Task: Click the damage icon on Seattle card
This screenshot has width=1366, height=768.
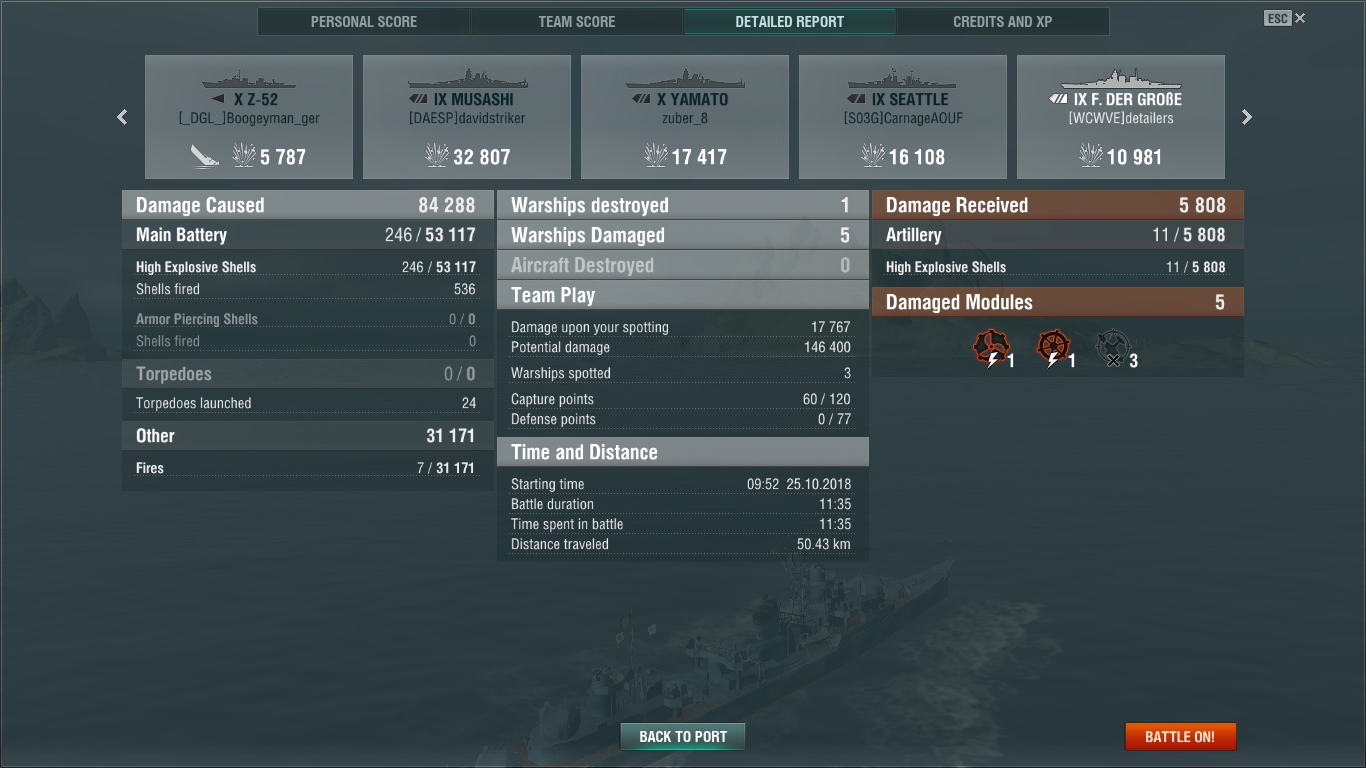Action: click(872, 156)
